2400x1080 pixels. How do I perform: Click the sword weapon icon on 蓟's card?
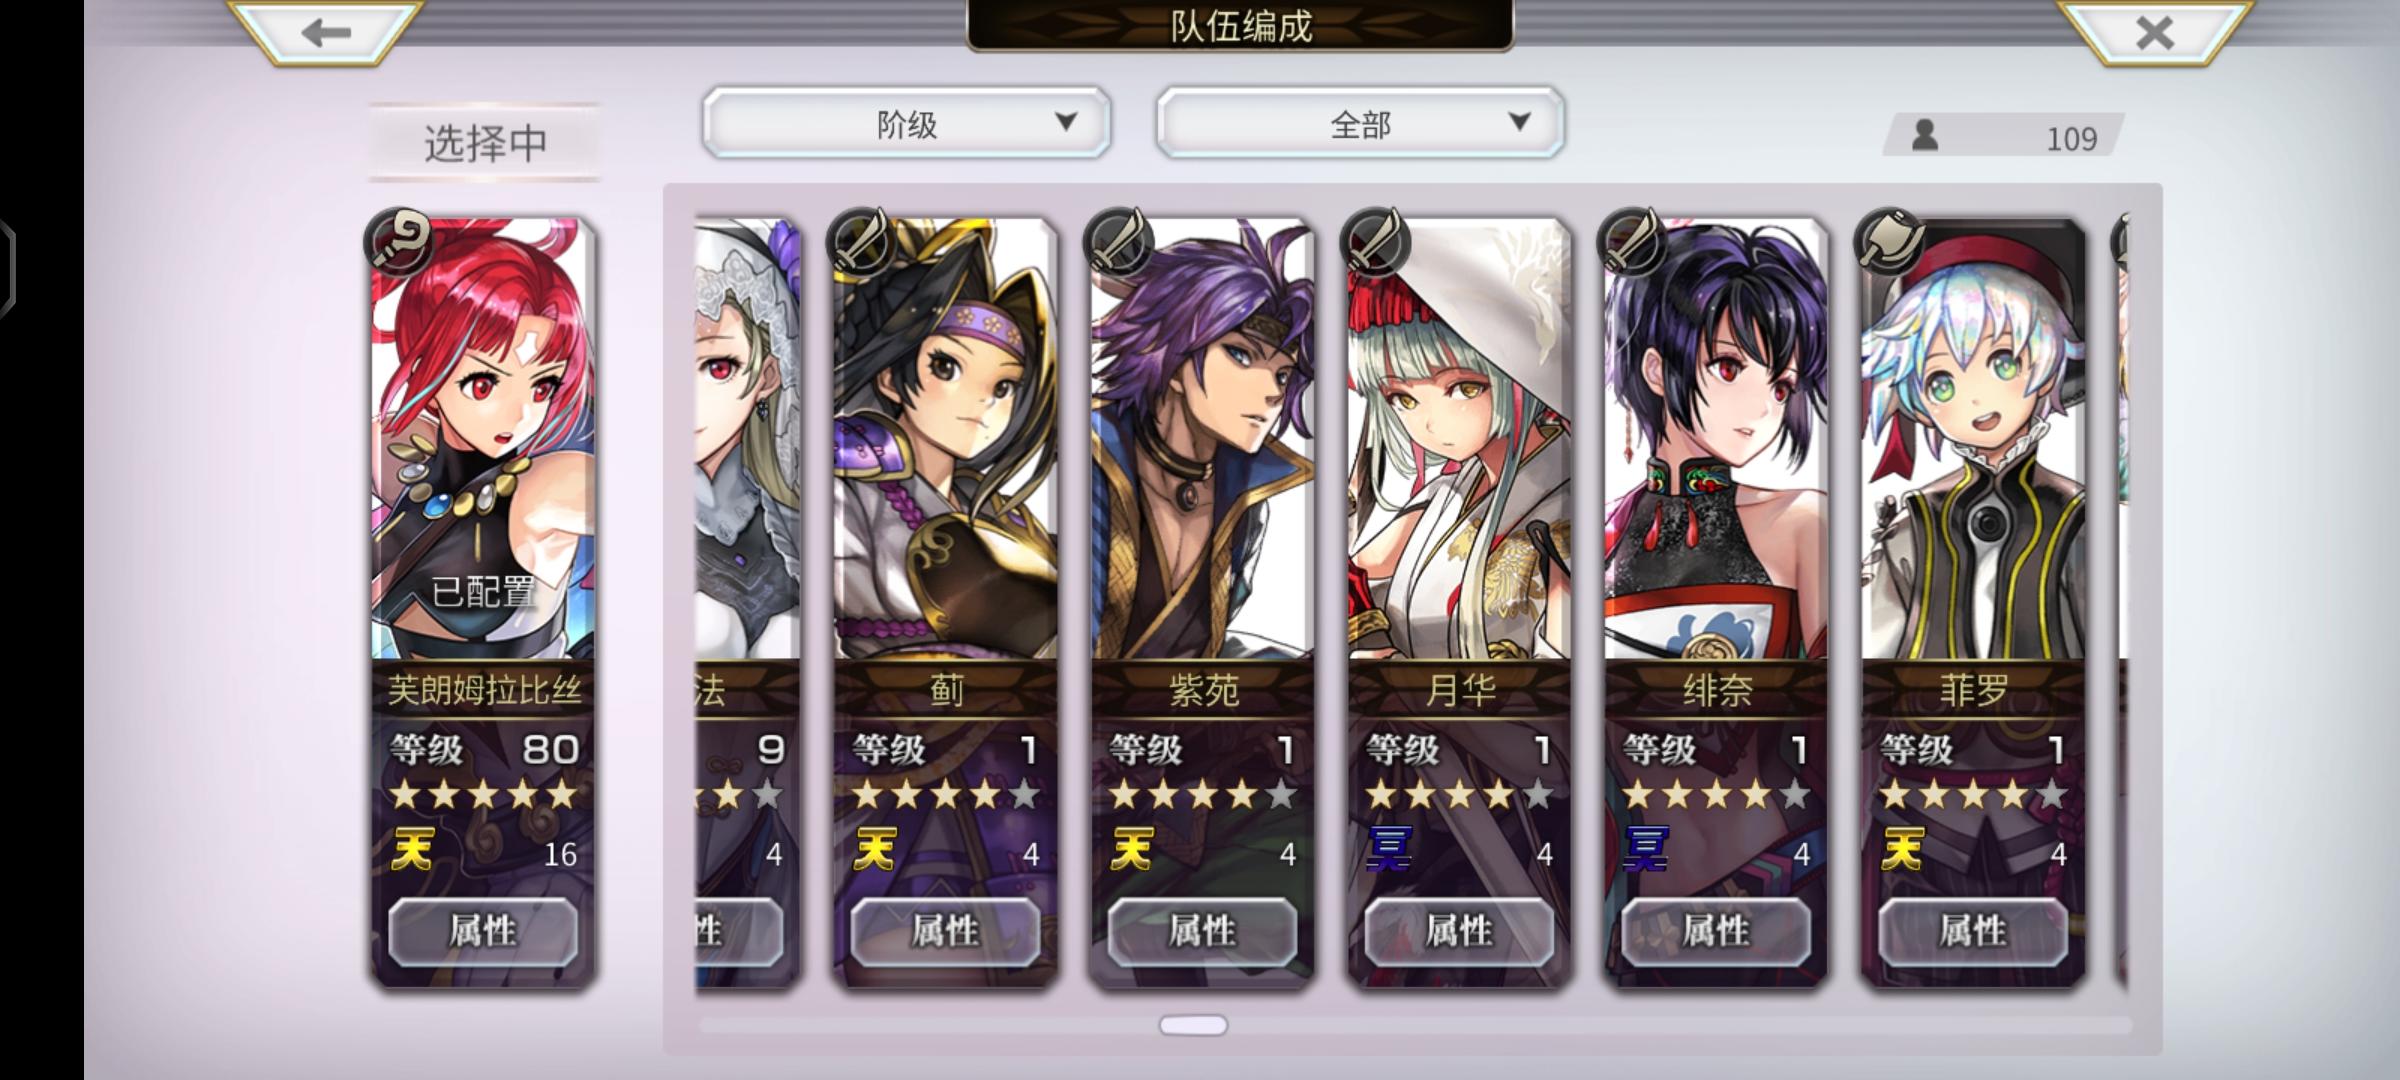pos(860,242)
